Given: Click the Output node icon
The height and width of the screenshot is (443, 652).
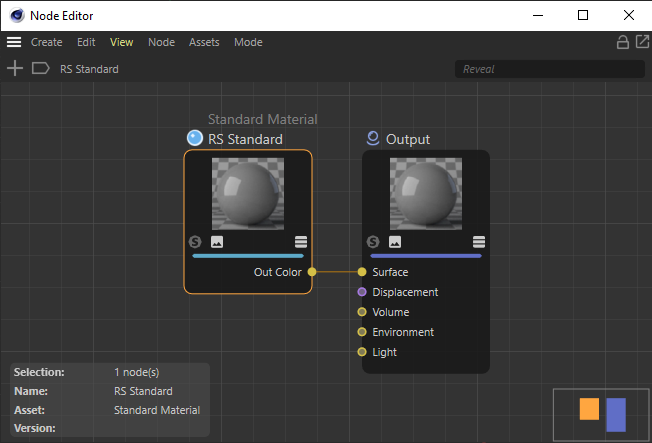Looking at the screenshot, I should point(373,138).
